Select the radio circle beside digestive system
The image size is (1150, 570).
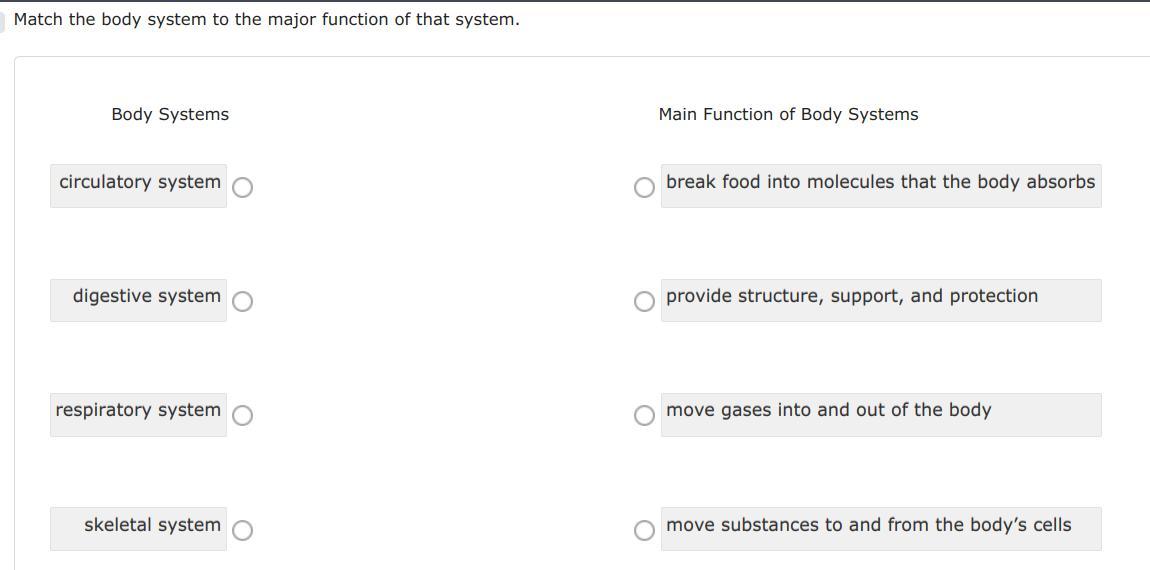(x=242, y=301)
